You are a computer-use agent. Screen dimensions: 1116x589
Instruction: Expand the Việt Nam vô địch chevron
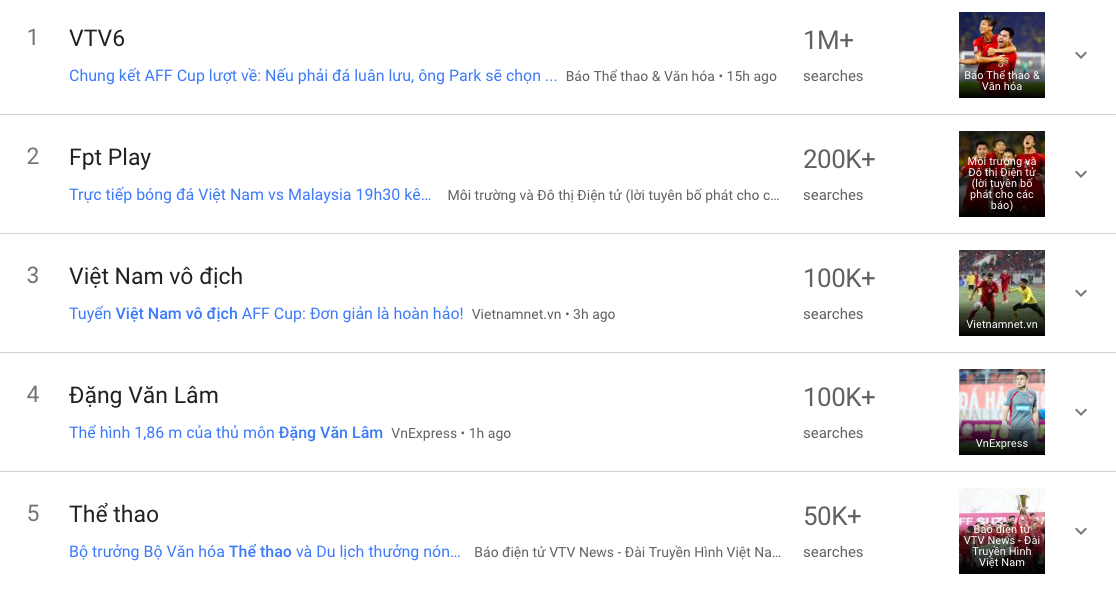click(x=1081, y=293)
